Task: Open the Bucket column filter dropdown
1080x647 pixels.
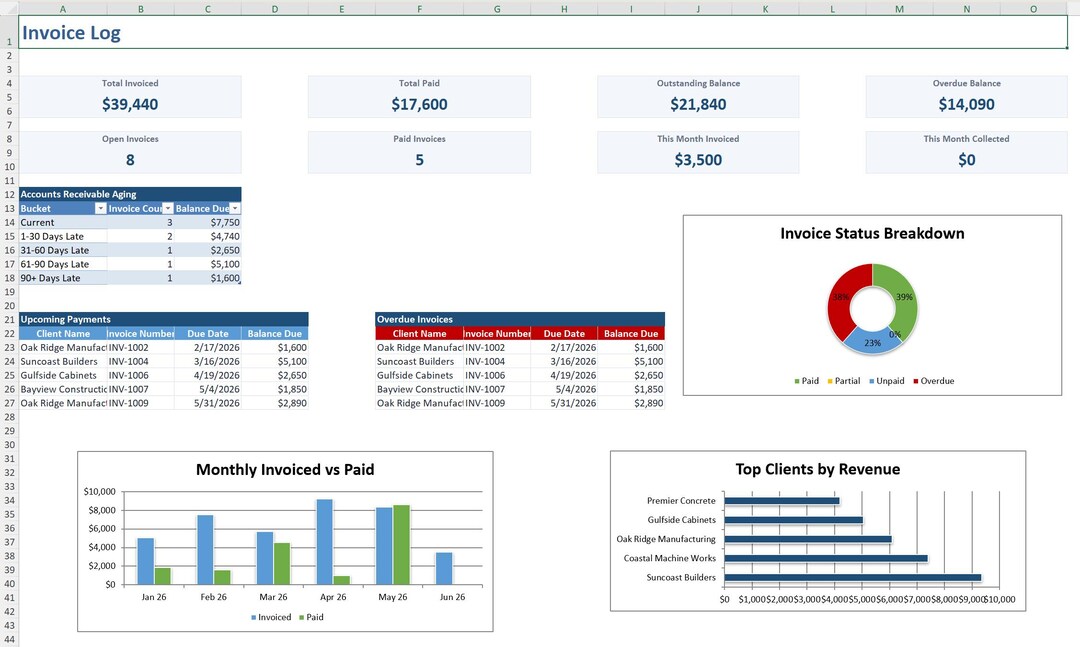Action: click(x=101, y=208)
